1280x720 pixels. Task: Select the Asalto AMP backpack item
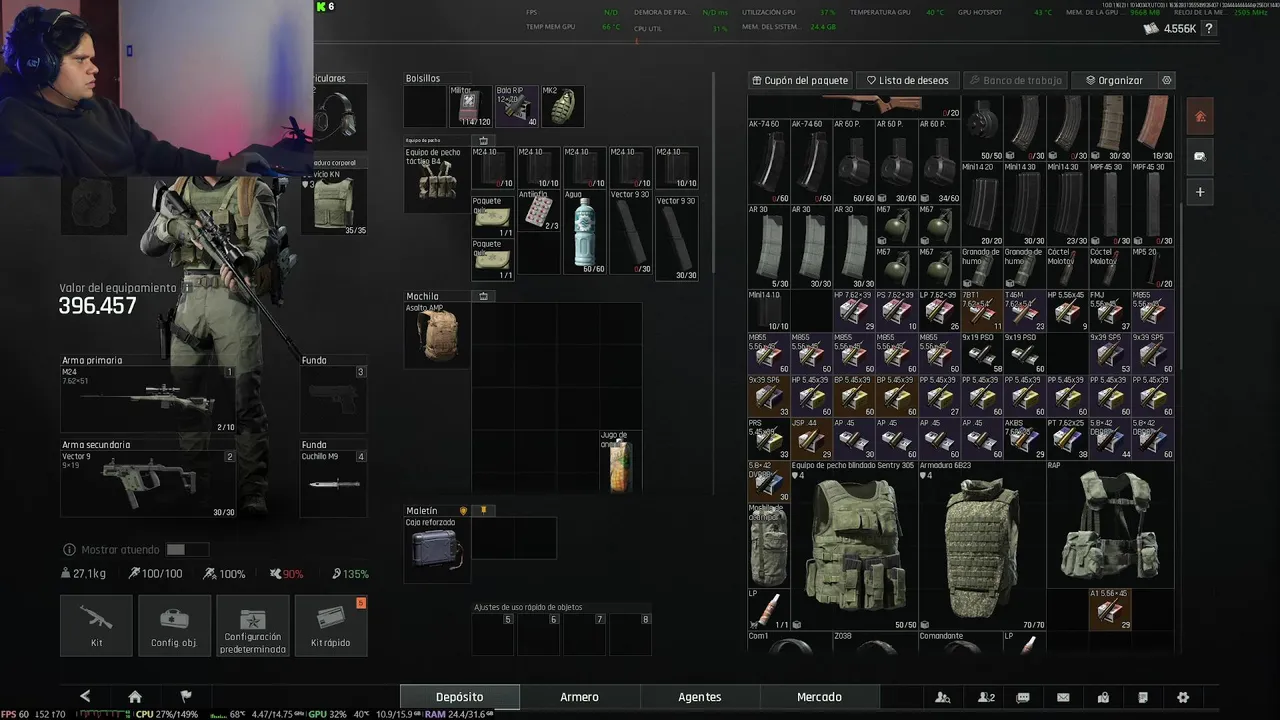(x=436, y=335)
